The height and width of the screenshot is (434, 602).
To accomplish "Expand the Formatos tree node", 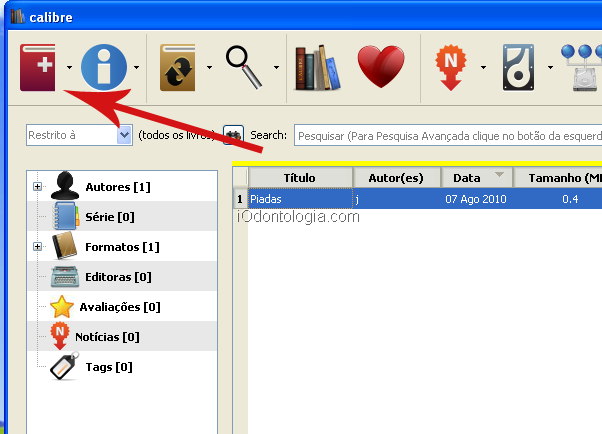I will click(x=37, y=247).
